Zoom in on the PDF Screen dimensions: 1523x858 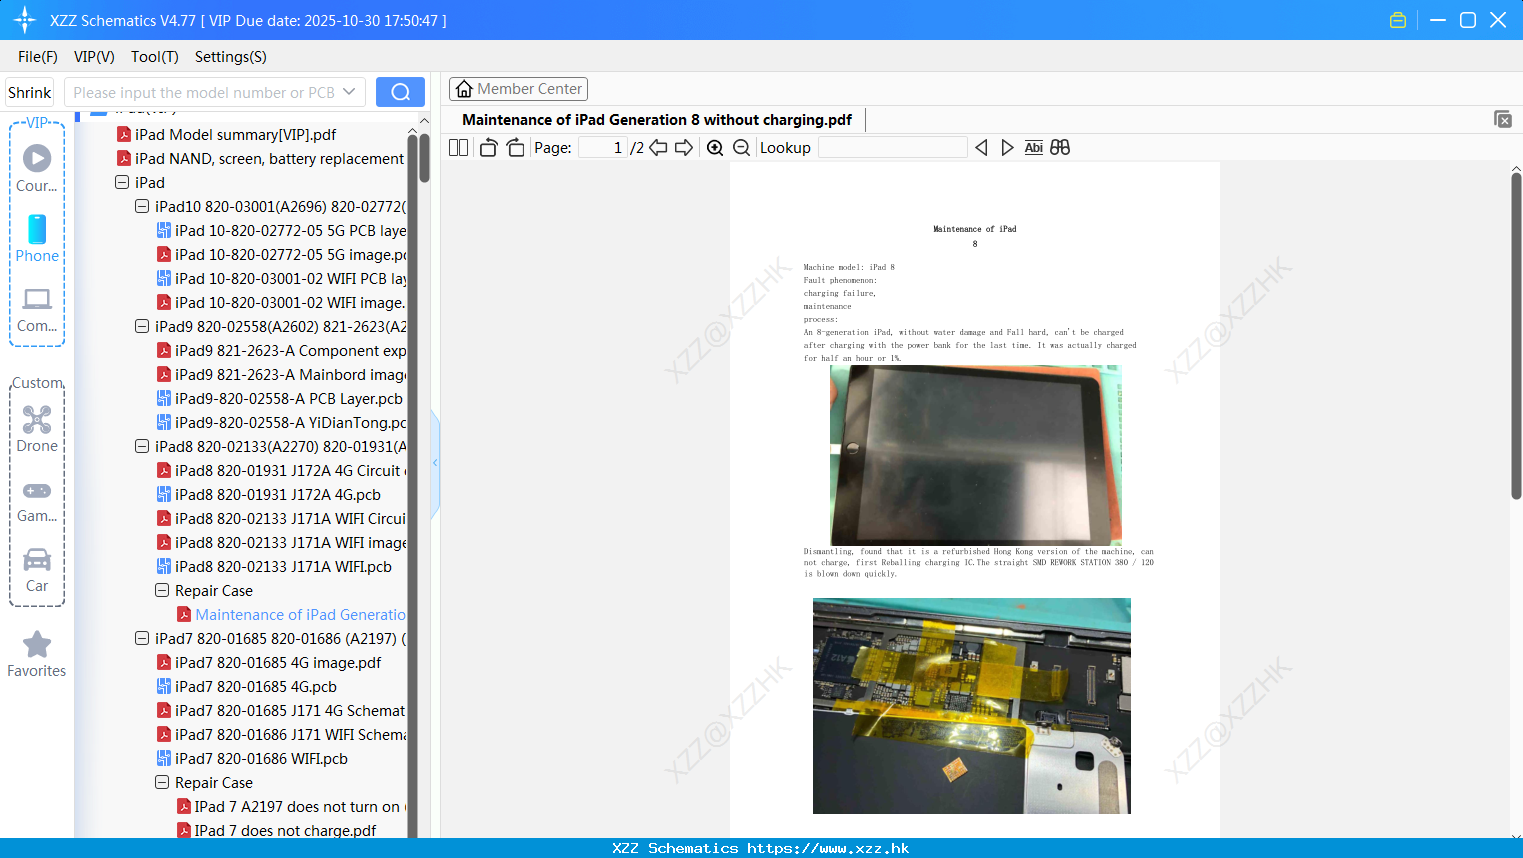click(715, 148)
